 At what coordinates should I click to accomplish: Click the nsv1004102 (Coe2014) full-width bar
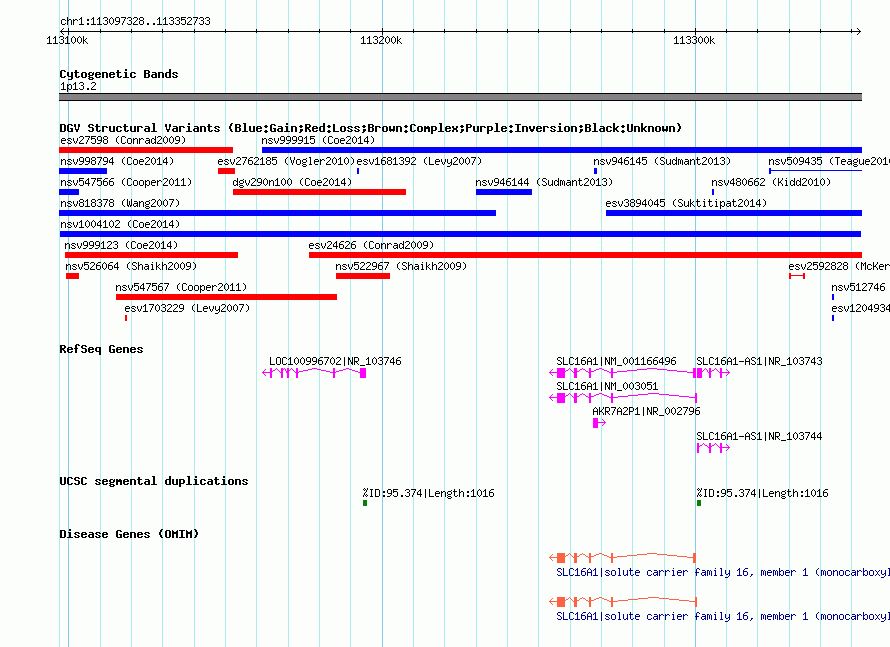click(x=460, y=234)
